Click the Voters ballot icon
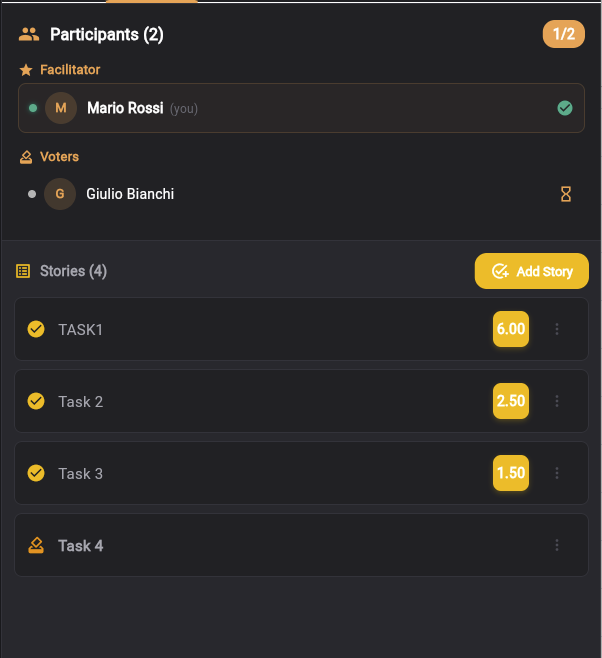Screen dimensions: 602x658 point(26,157)
